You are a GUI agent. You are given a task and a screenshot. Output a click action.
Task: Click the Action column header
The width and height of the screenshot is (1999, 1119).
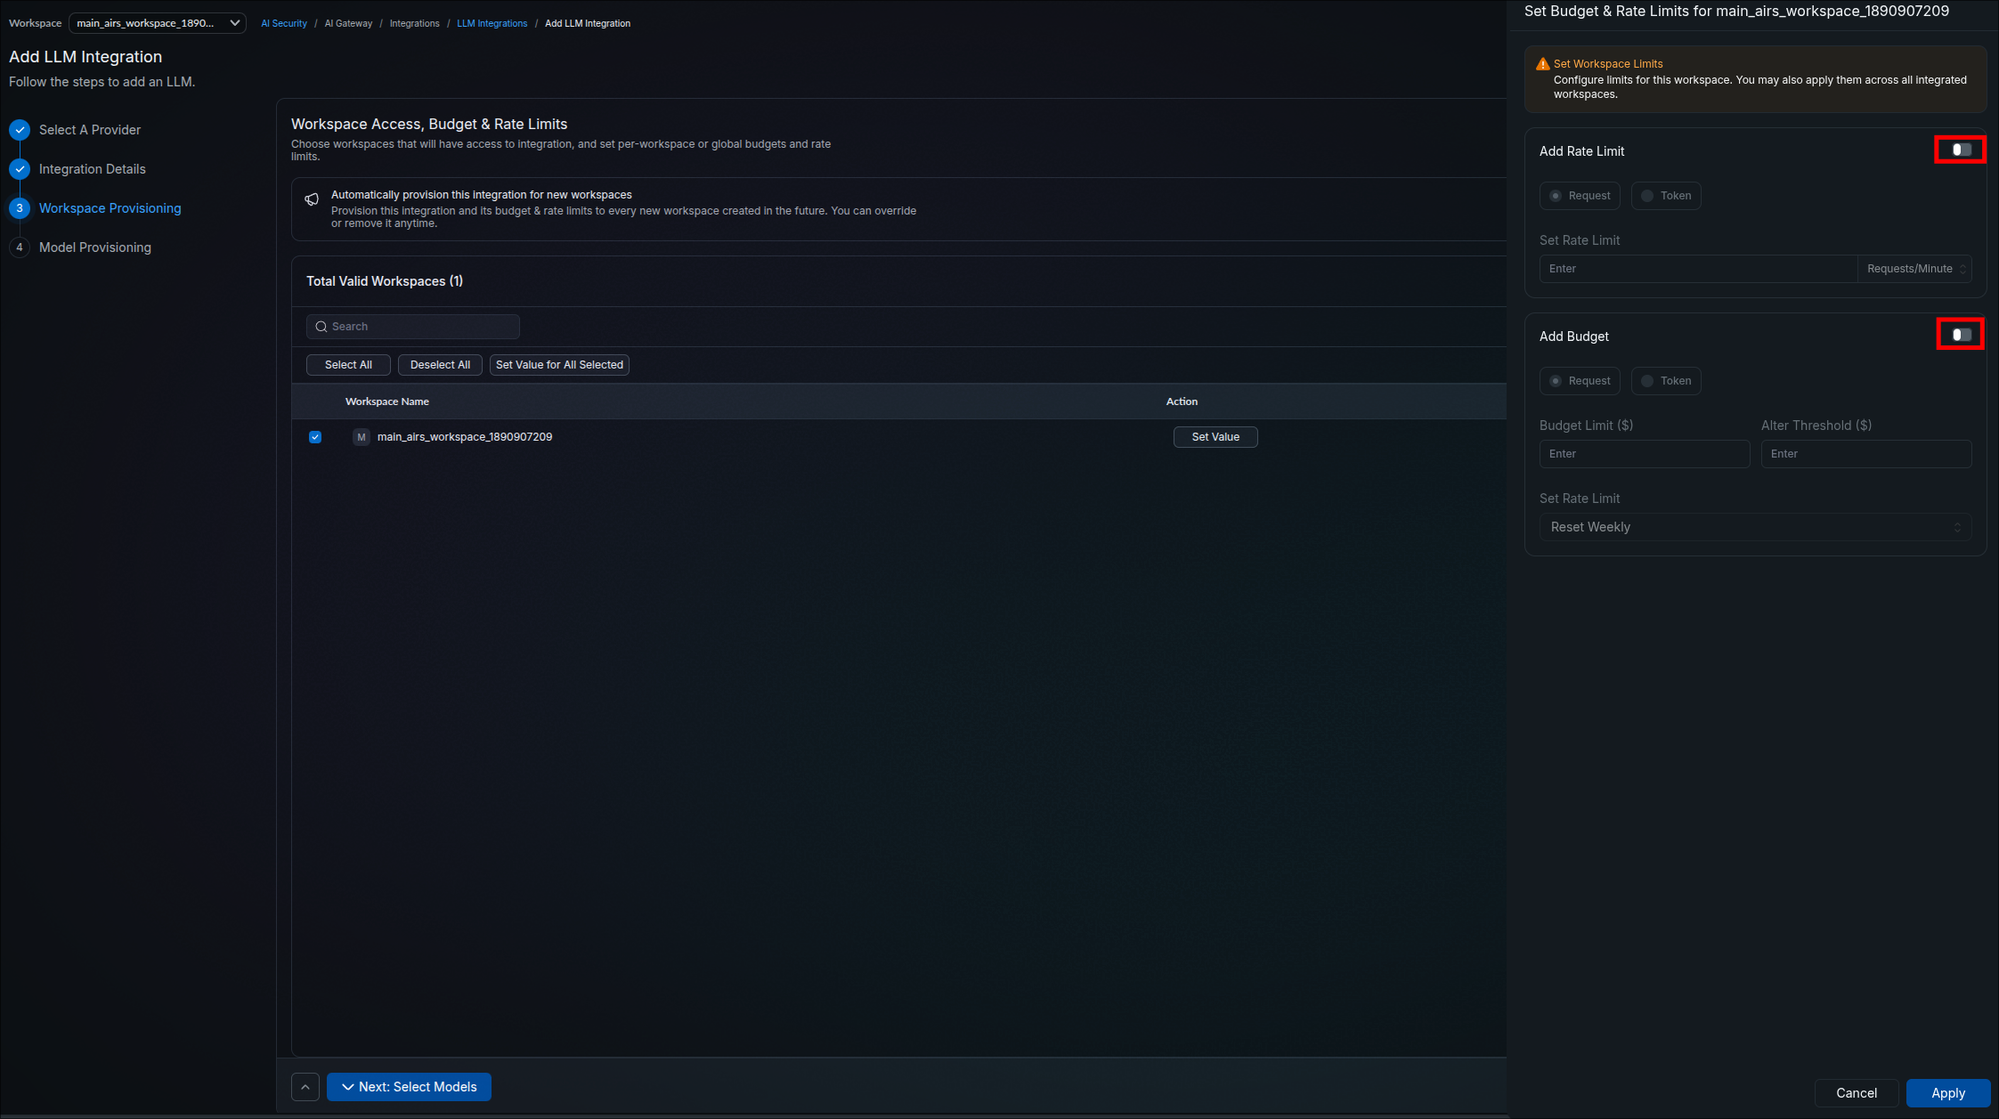click(1181, 402)
